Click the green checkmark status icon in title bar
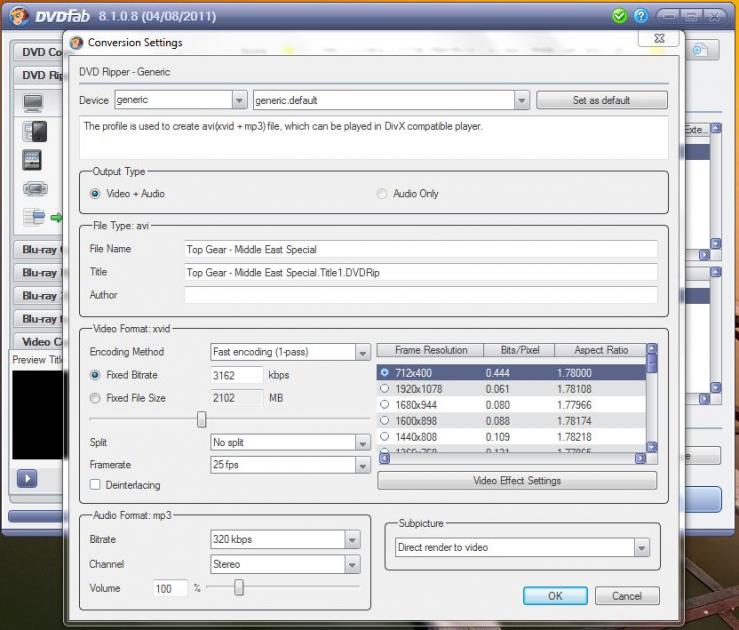739x630 pixels. 620,16
